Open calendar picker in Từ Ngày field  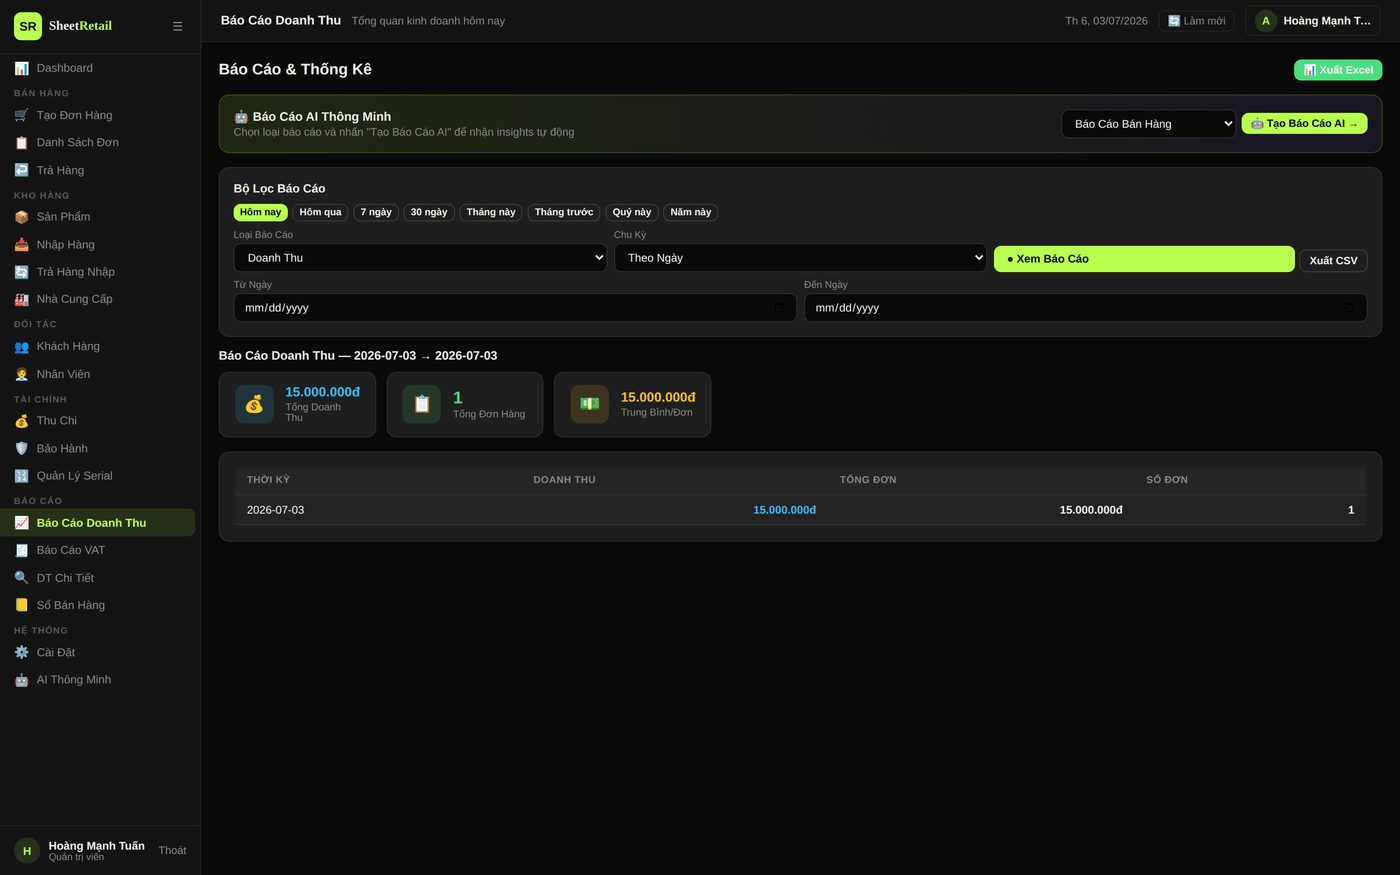click(x=779, y=307)
